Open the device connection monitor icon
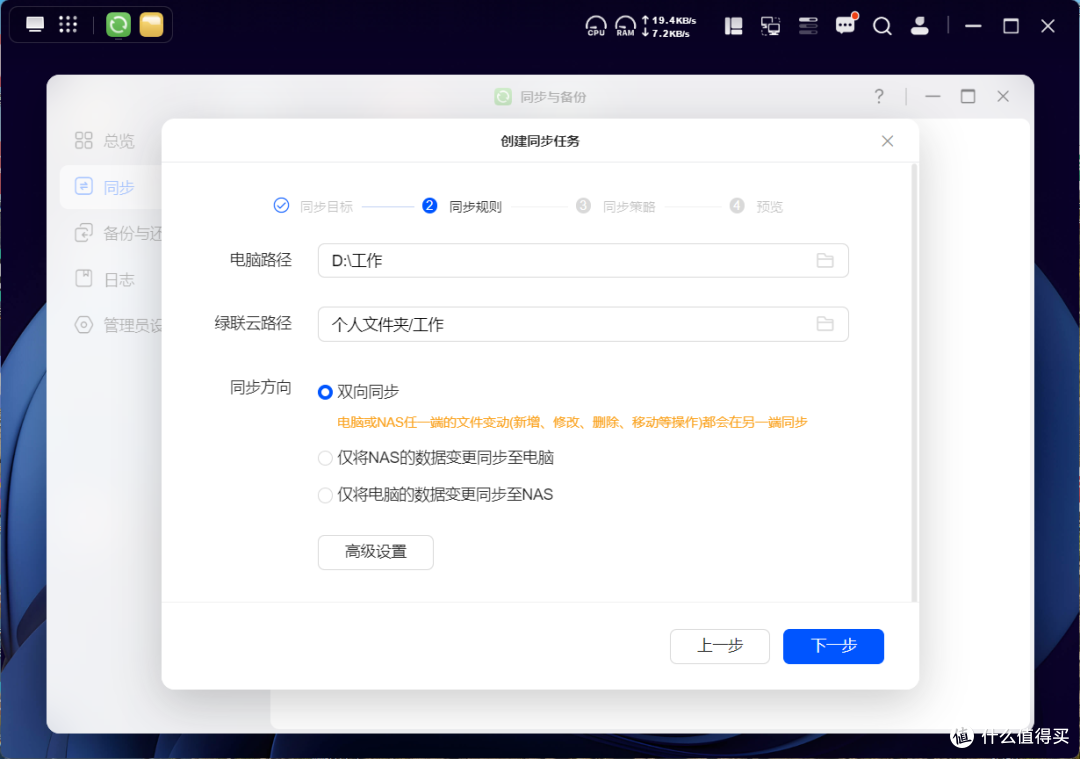Image resolution: width=1080 pixels, height=759 pixels. point(770,26)
